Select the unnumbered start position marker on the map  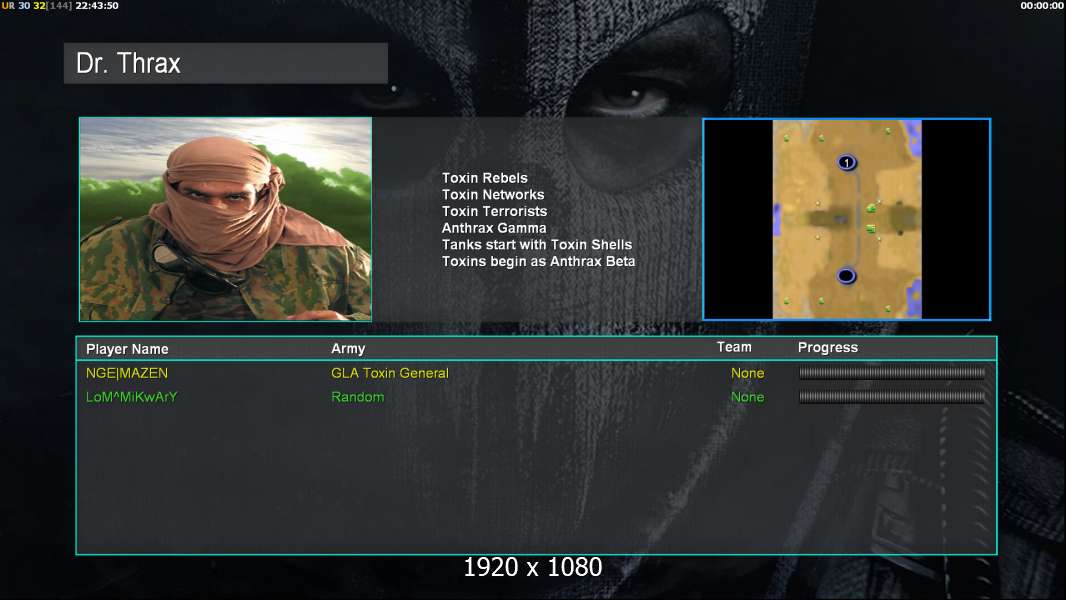tap(846, 276)
